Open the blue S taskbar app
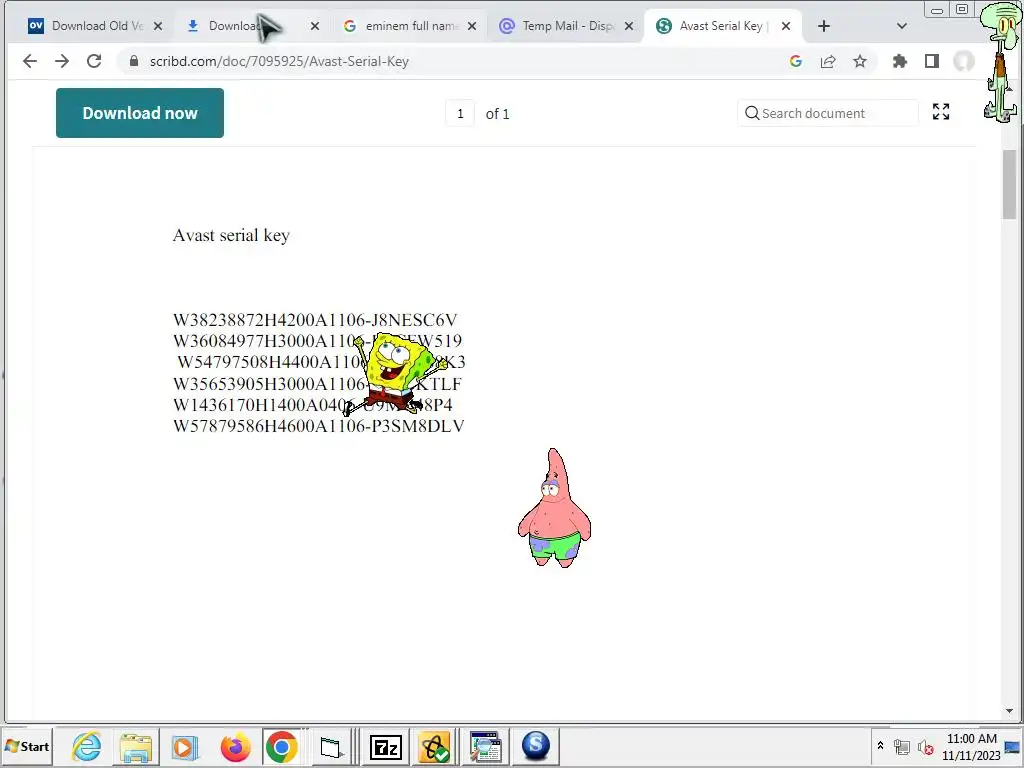1024x768 pixels. pos(536,746)
